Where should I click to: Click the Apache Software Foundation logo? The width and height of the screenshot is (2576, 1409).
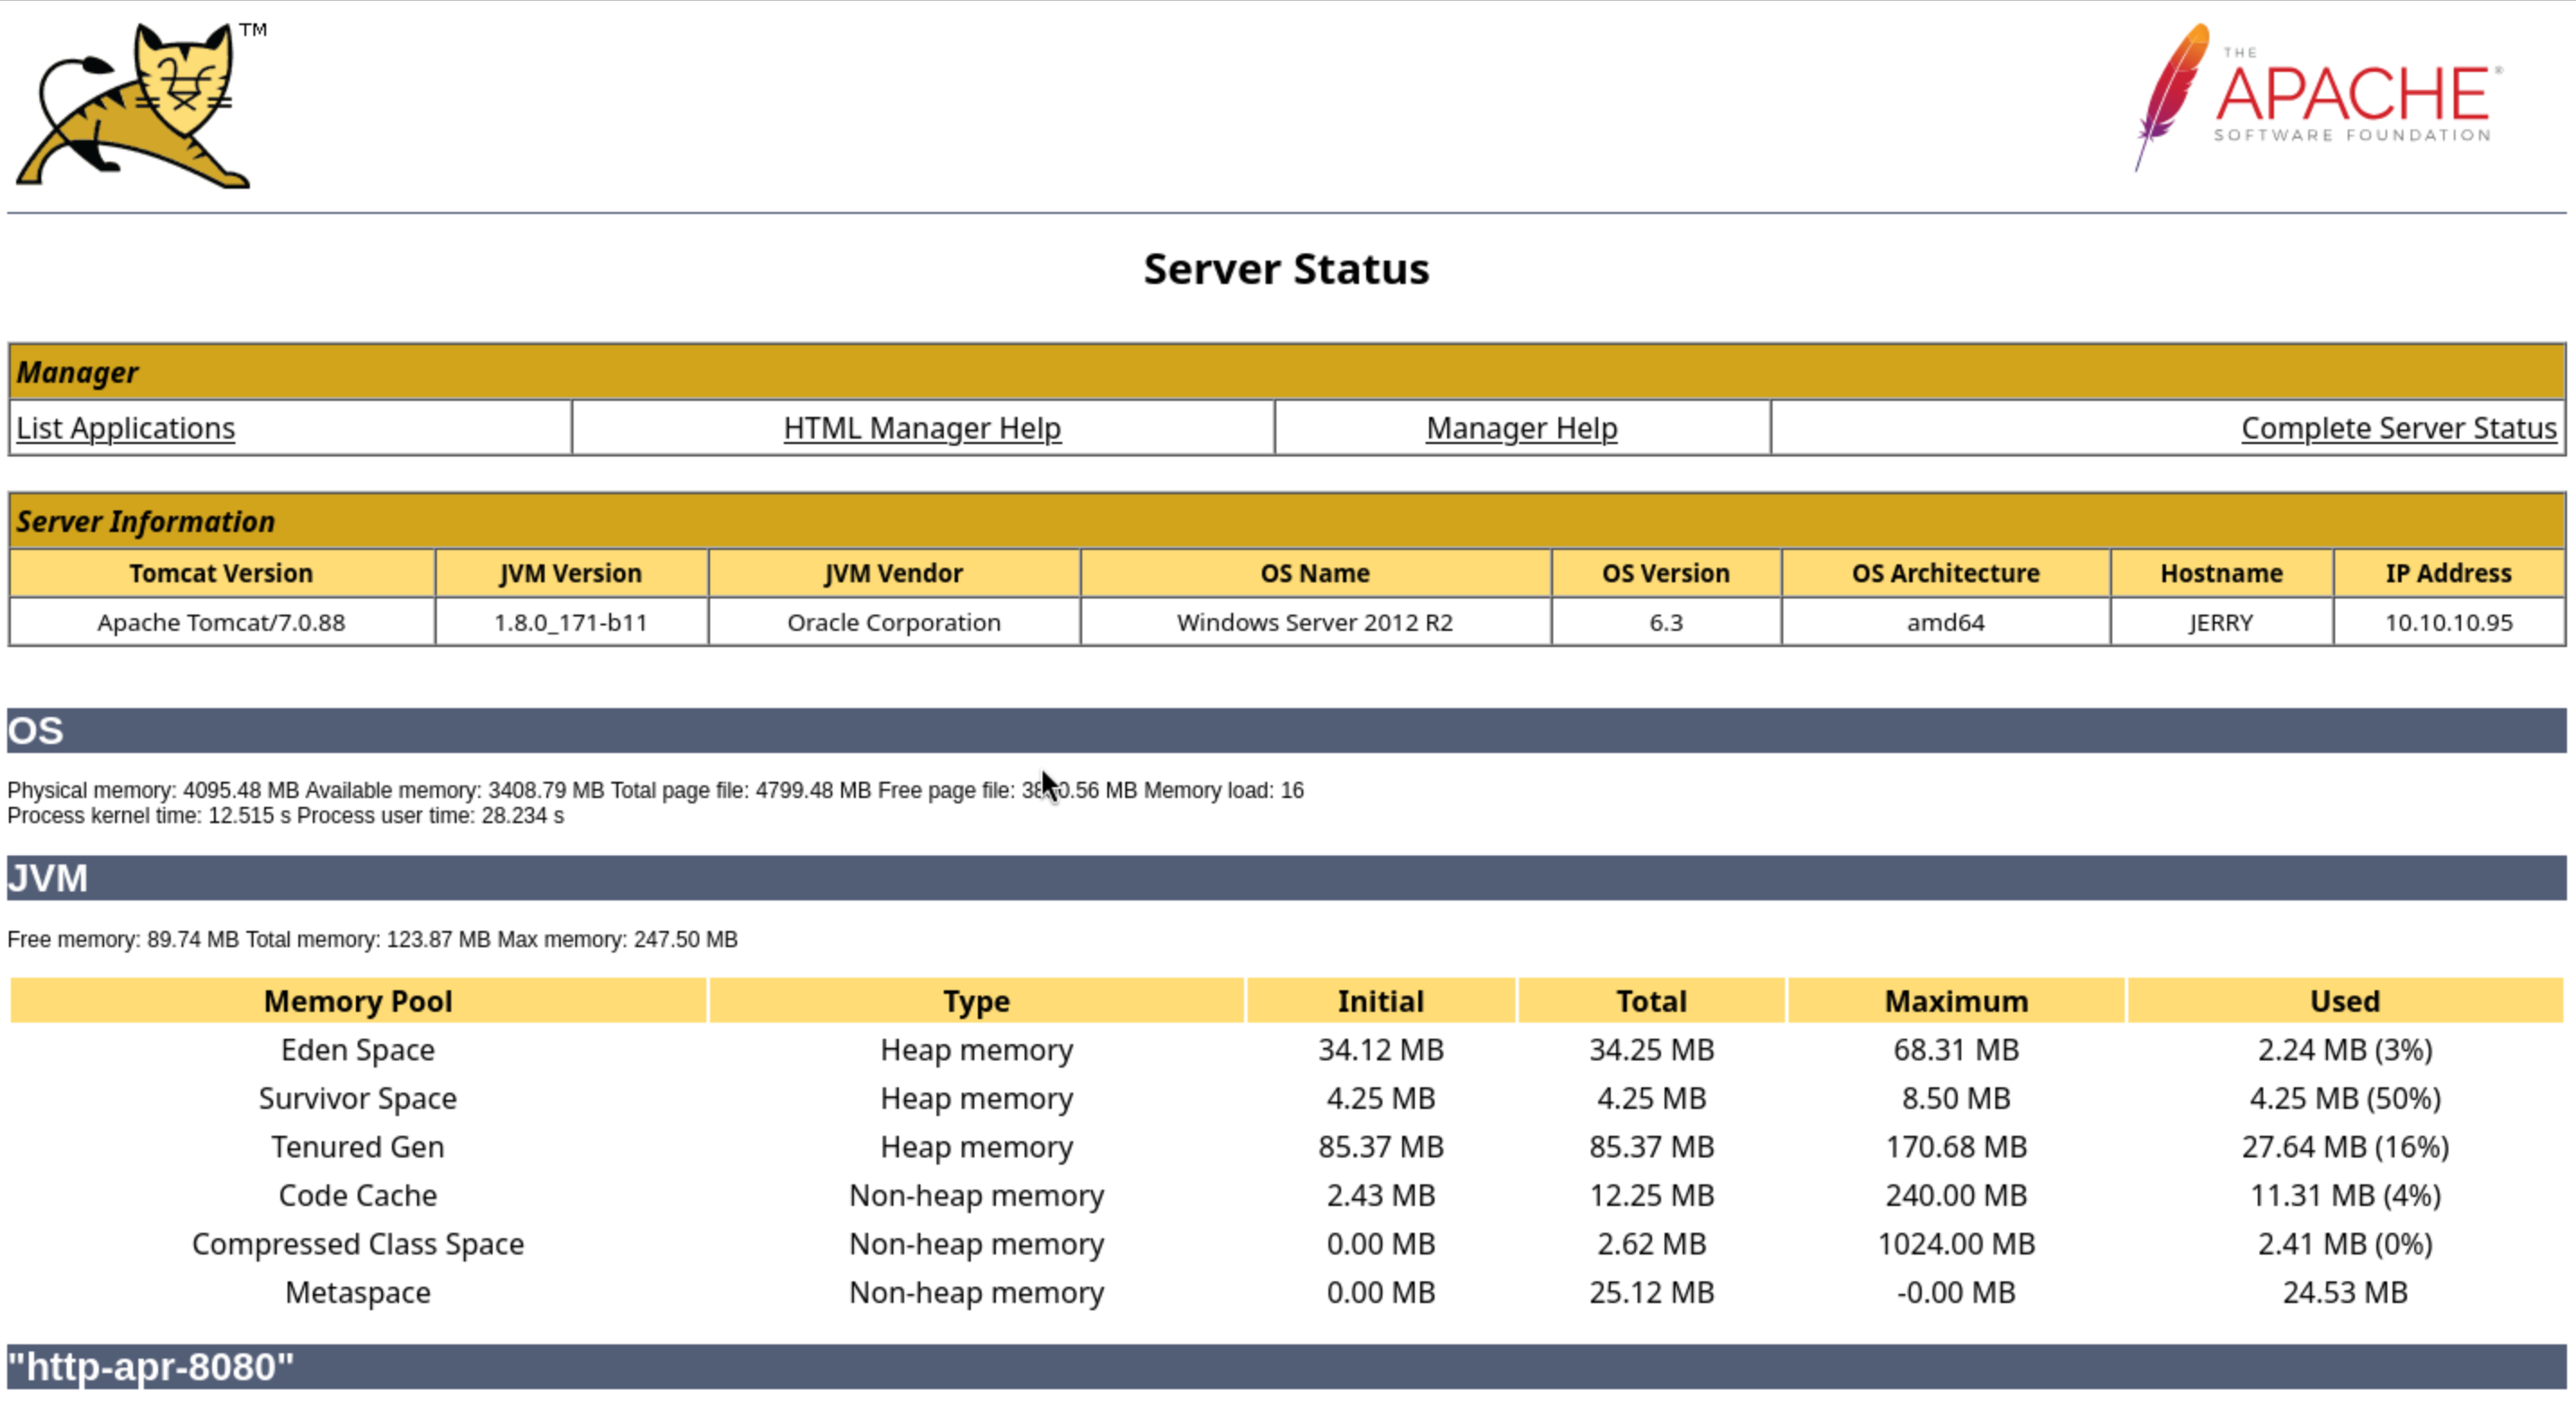[2318, 98]
